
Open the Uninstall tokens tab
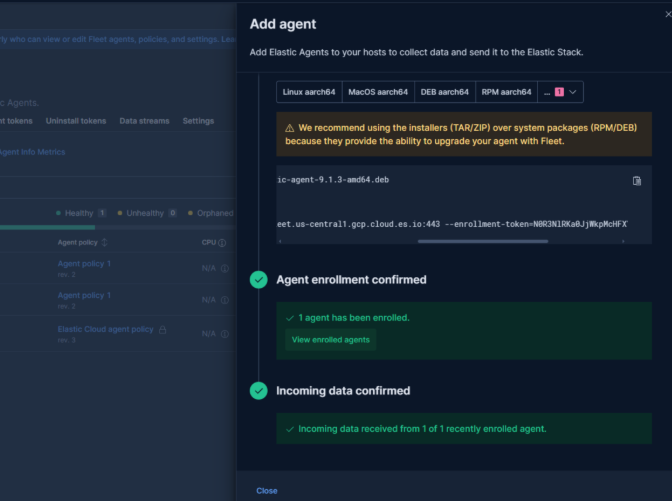tap(75, 121)
